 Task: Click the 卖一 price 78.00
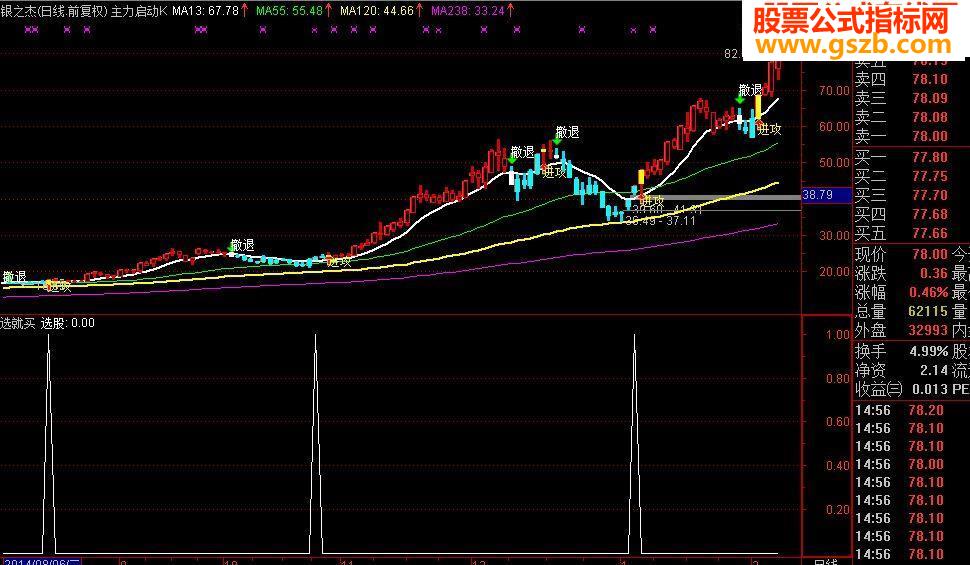(x=930, y=136)
